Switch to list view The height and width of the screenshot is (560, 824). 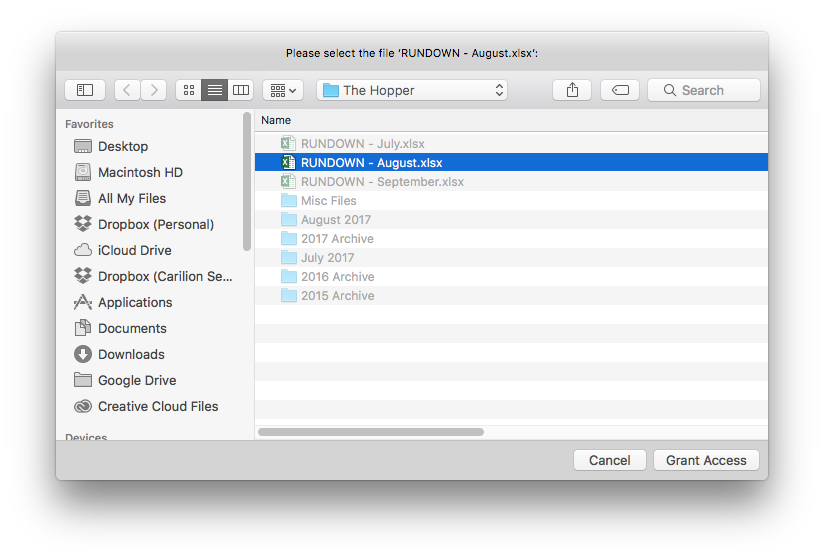[214, 90]
